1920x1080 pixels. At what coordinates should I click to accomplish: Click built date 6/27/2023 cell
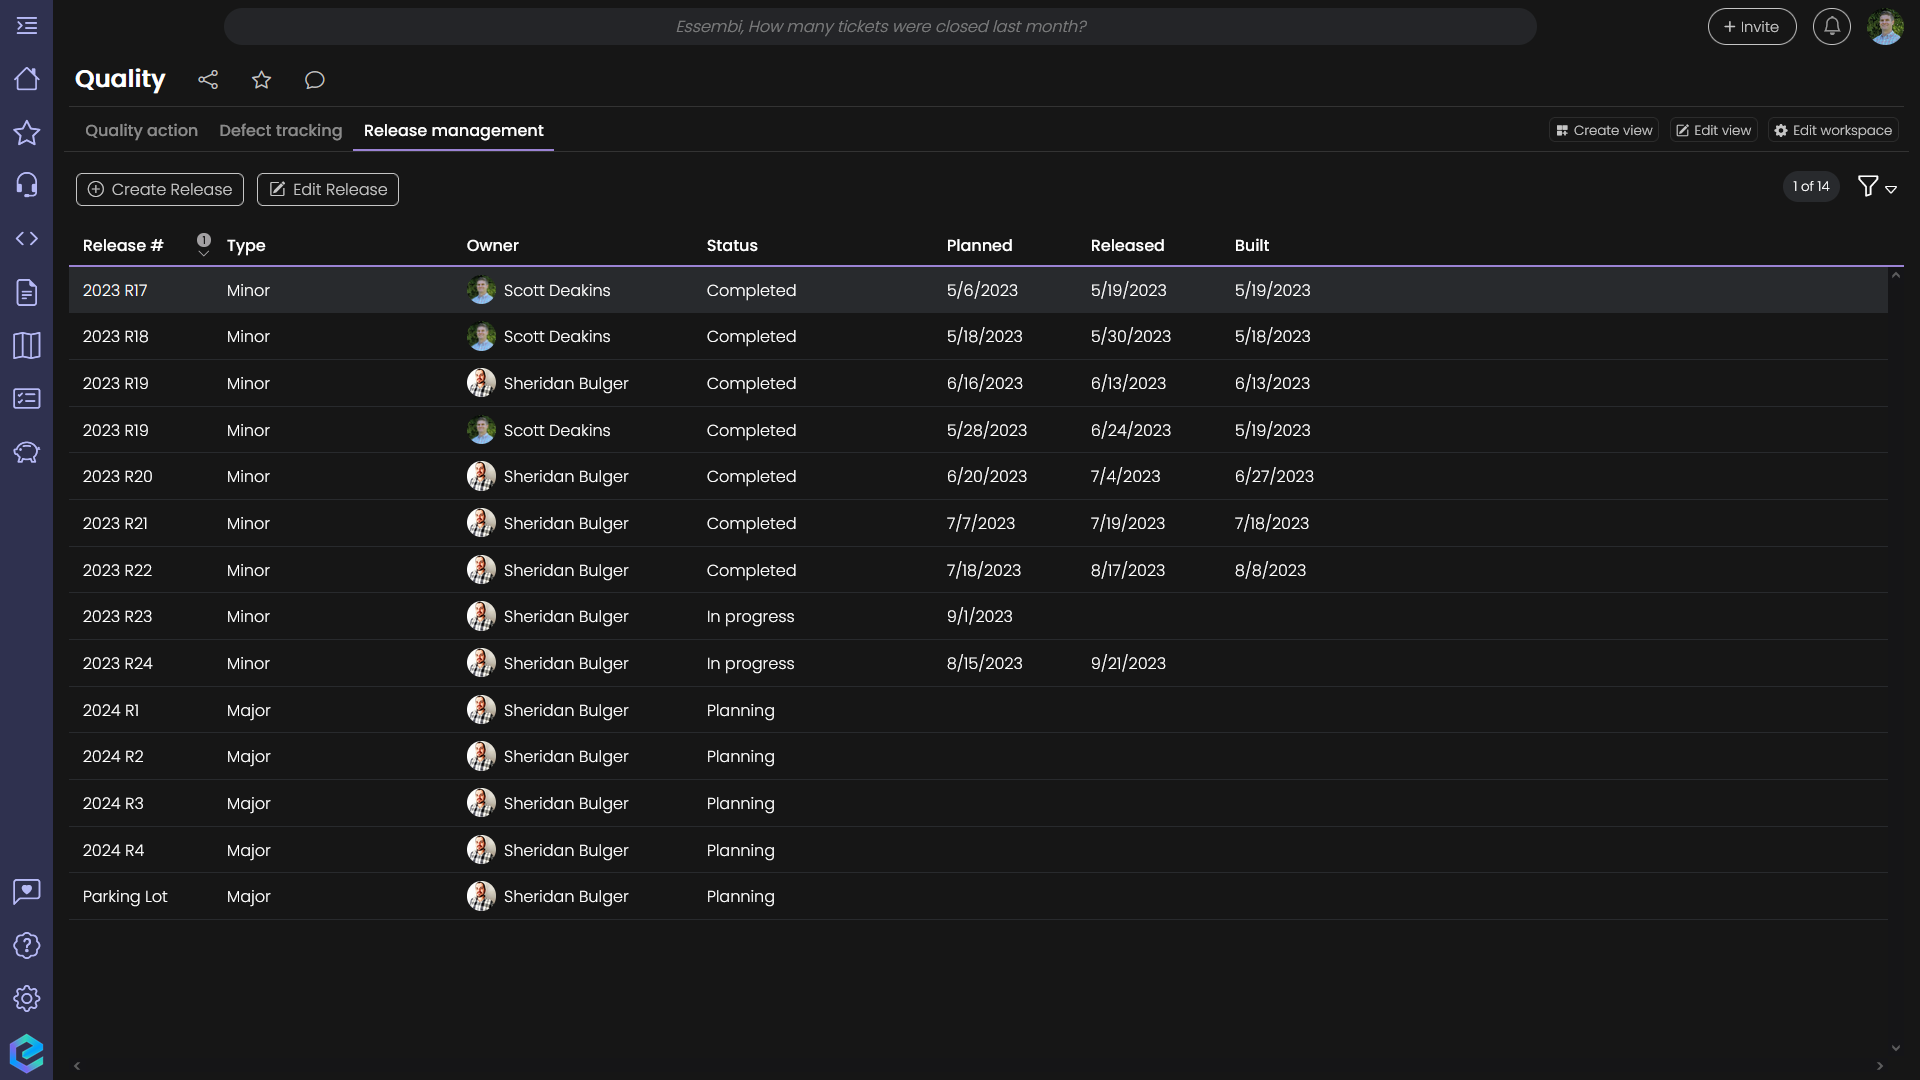(1274, 476)
